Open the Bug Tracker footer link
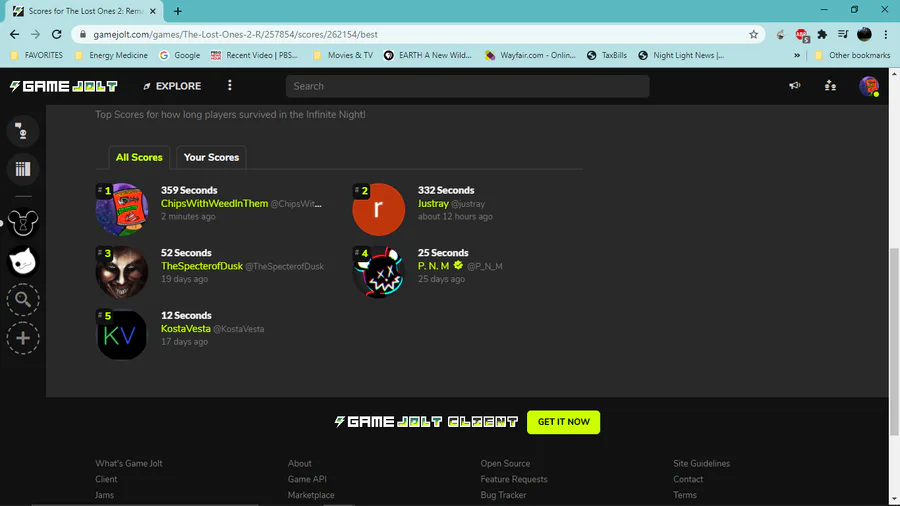This screenshot has width=900, height=506. tap(503, 495)
